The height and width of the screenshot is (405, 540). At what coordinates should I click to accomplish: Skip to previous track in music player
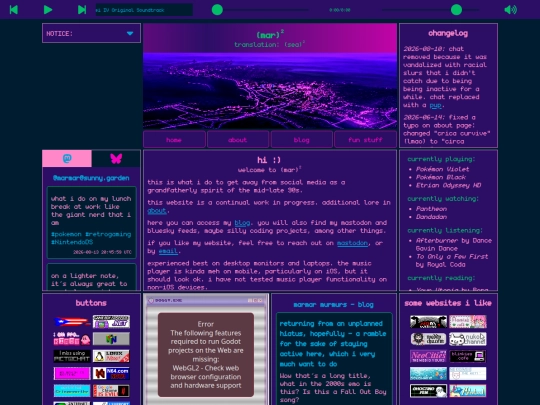click(x=14, y=10)
